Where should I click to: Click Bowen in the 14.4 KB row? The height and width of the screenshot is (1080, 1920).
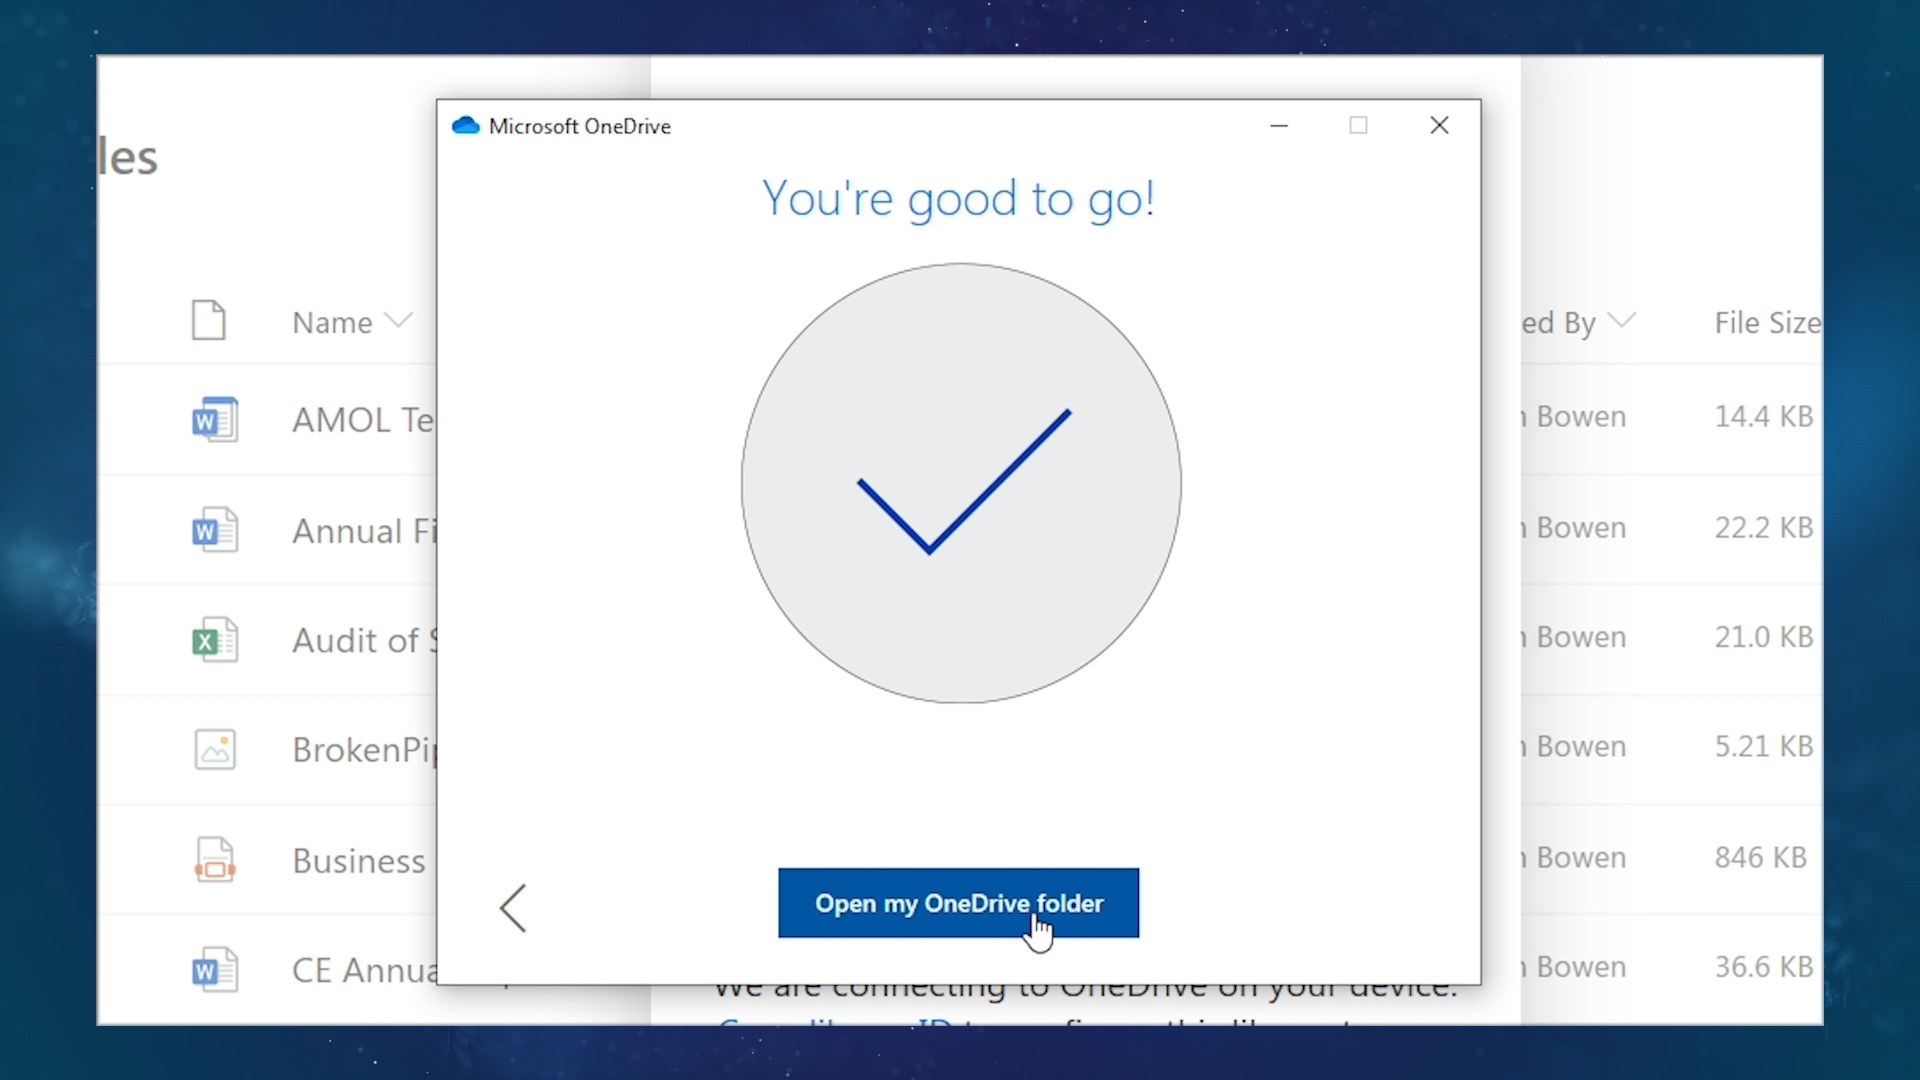(1580, 416)
